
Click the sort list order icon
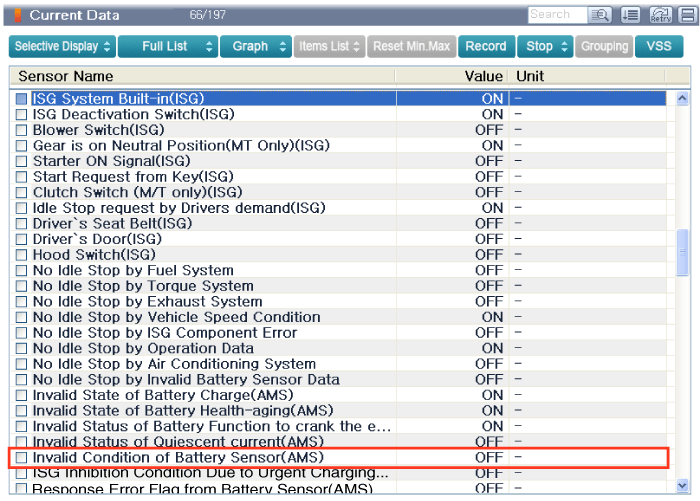point(631,15)
